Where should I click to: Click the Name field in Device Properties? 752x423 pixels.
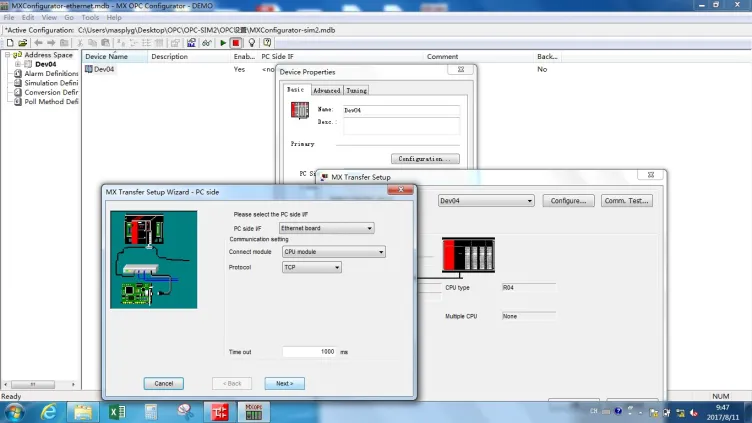401,110
